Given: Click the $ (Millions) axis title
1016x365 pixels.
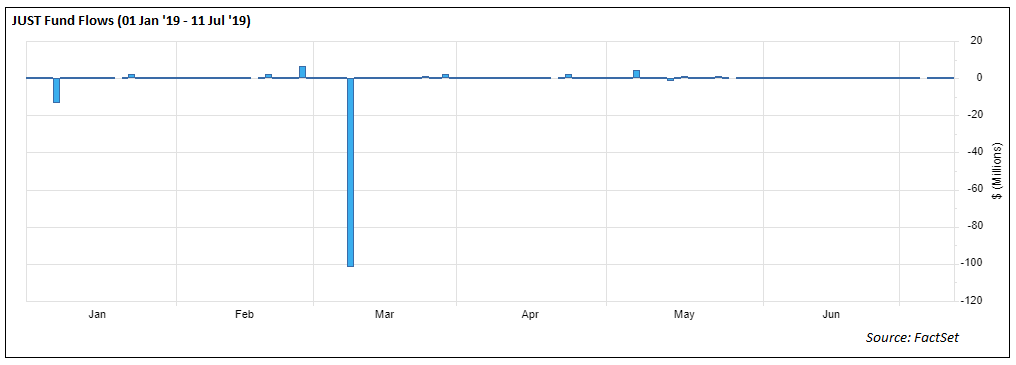Looking at the screenshot, I should (x=998, y=171).
